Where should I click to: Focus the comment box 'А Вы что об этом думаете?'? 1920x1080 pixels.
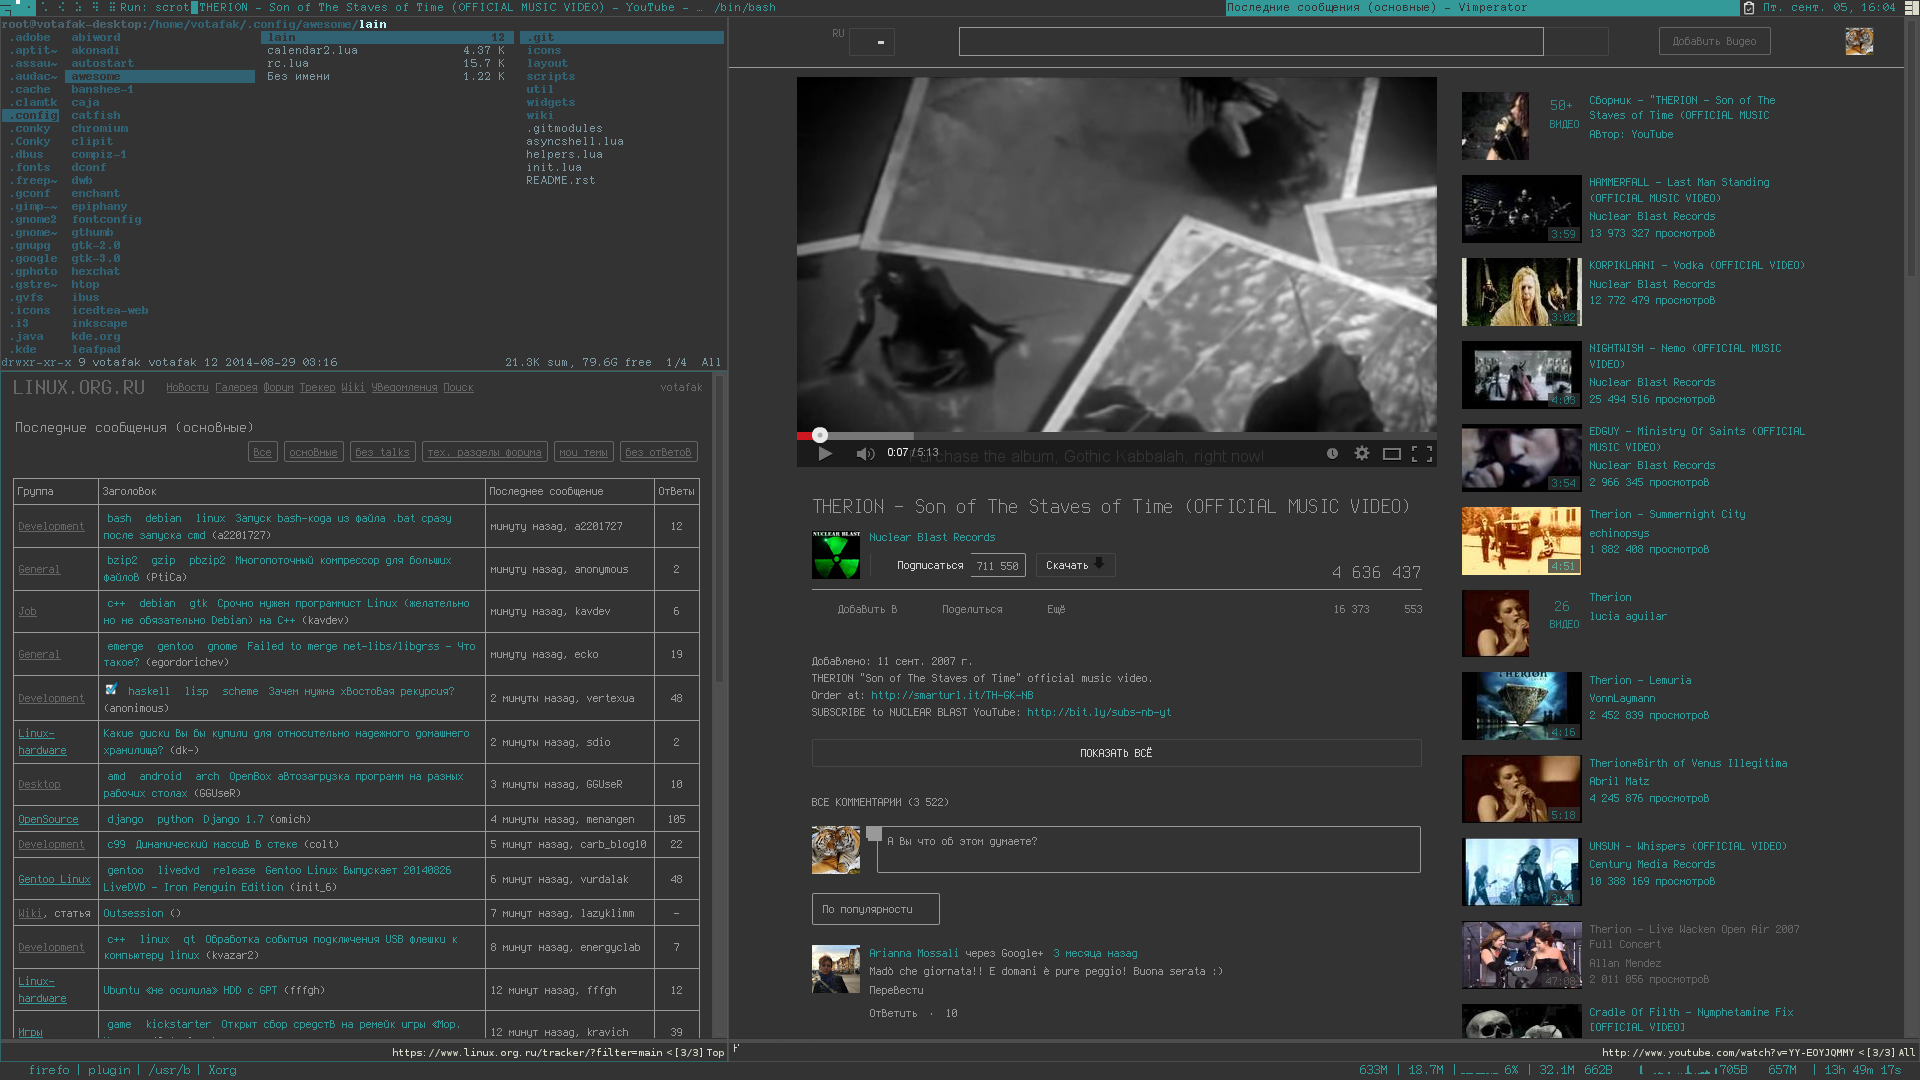(1148, 849)
